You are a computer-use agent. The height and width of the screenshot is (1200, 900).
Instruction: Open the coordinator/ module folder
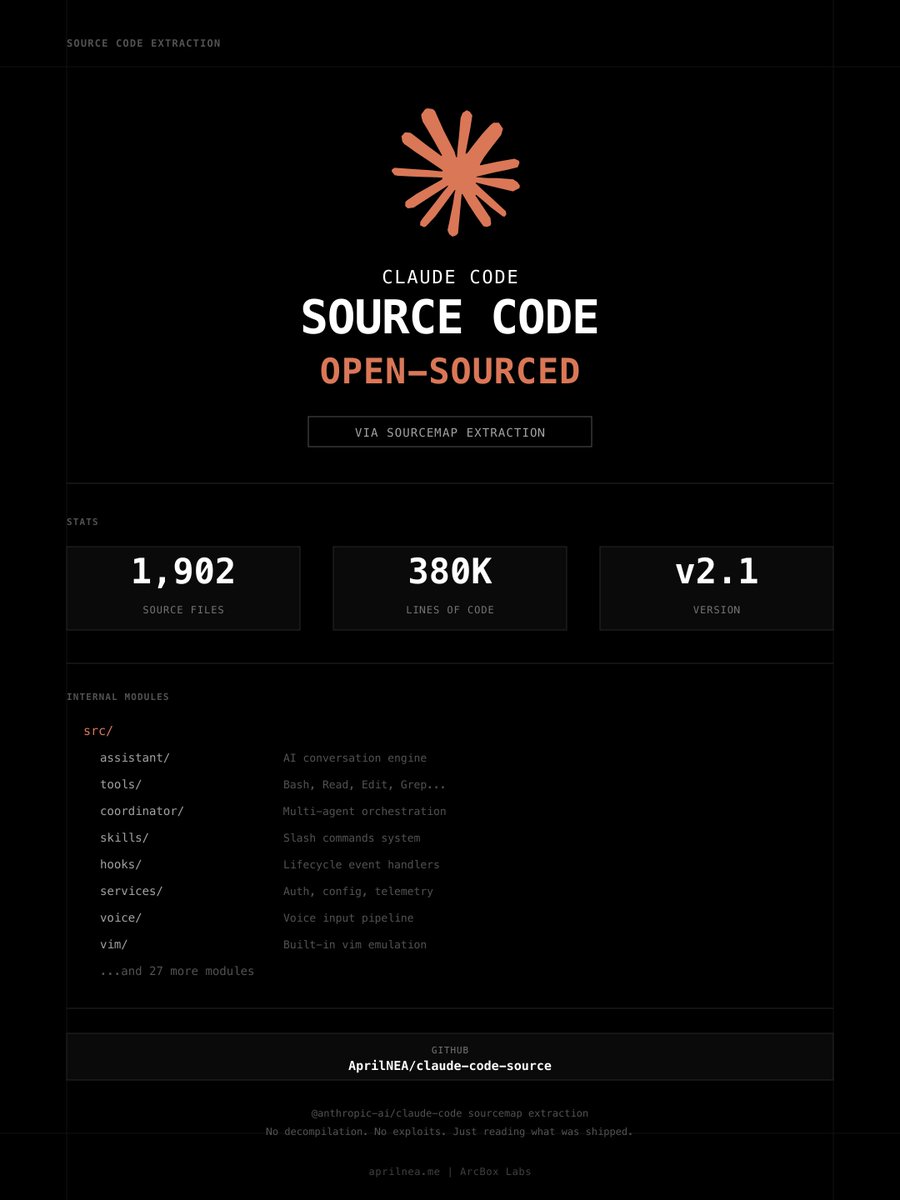[x=142, y=811]
